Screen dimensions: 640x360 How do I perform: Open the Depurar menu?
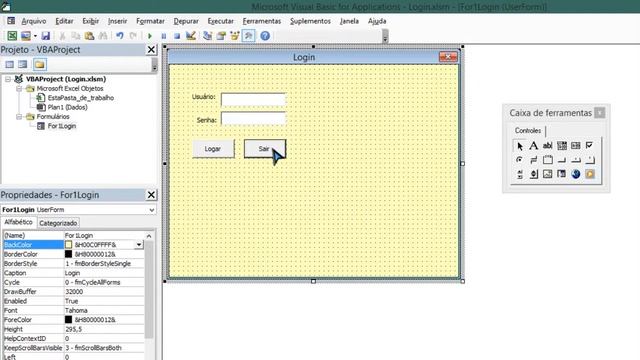pyautogui.click(x=186, y=21)
